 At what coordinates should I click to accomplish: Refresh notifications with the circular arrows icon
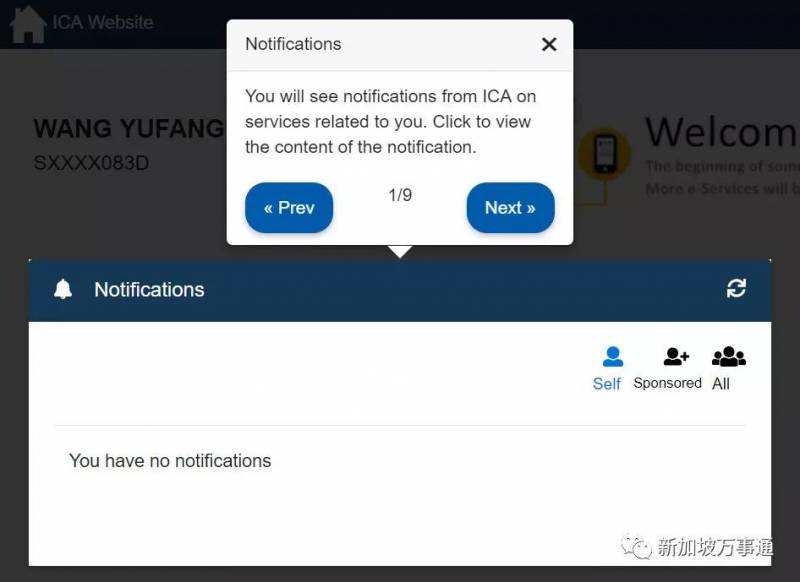click(736, 288)
